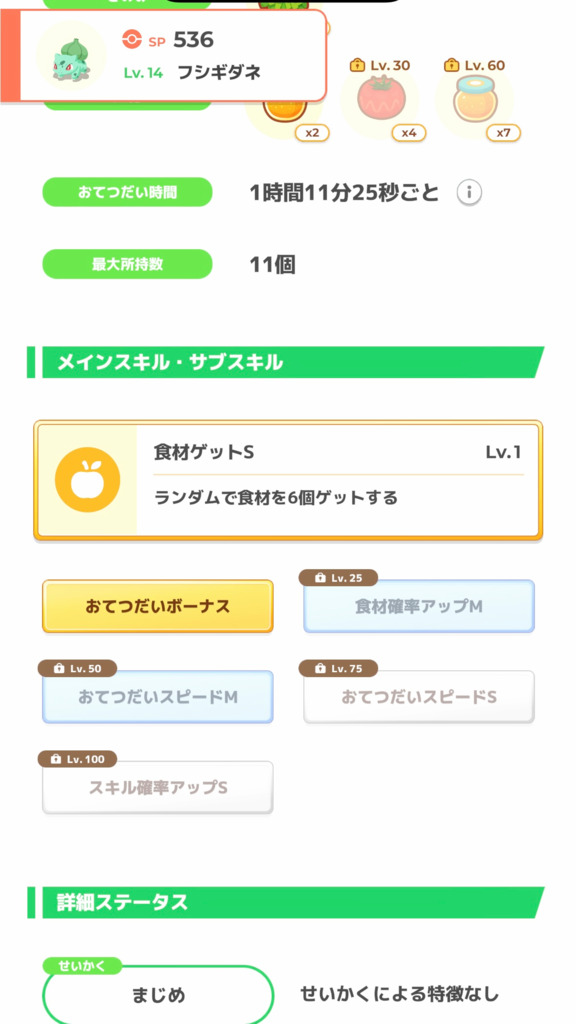
Task: Select locked おてつだいスピードS sub skill
Action: [419, 697]
